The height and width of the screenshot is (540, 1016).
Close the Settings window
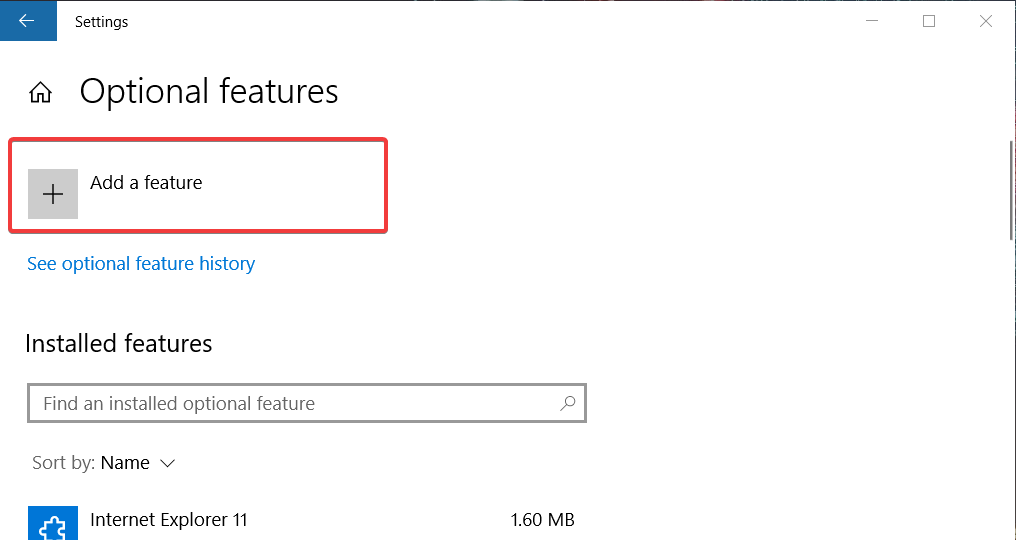click(986, 21)
